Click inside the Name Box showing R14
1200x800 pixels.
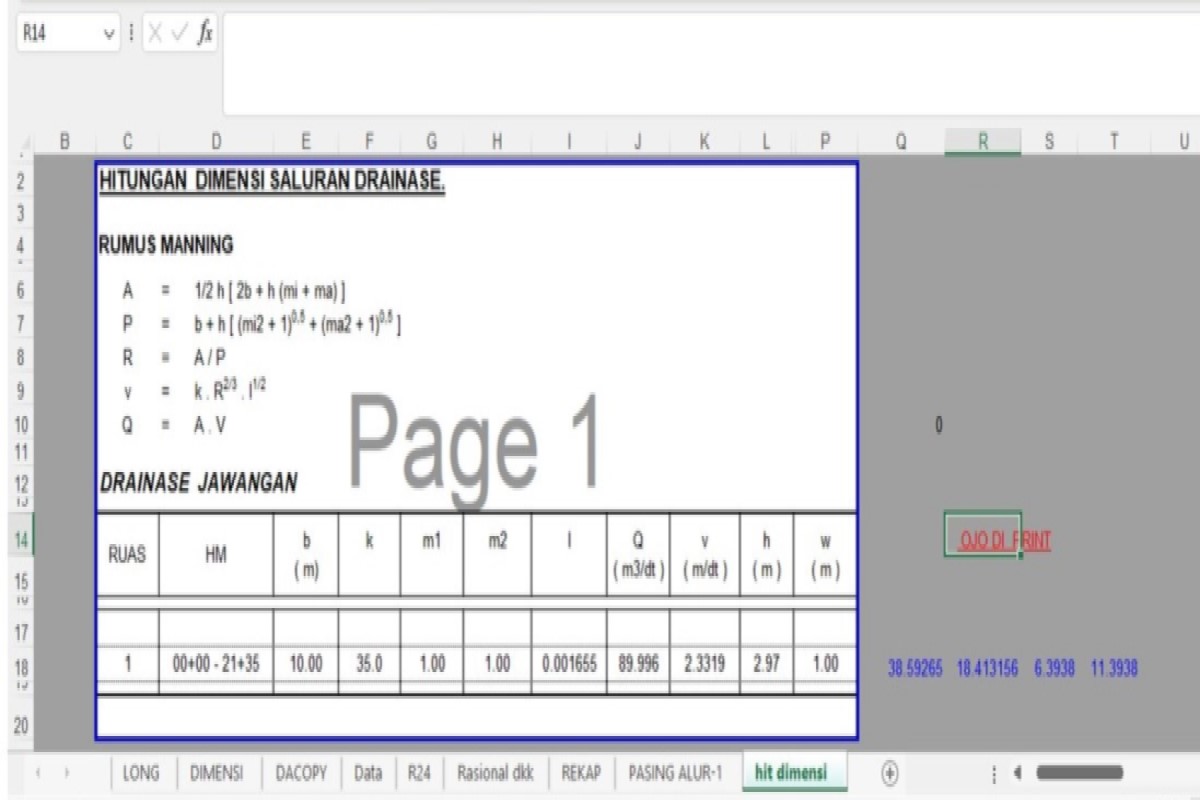[50, 34]
